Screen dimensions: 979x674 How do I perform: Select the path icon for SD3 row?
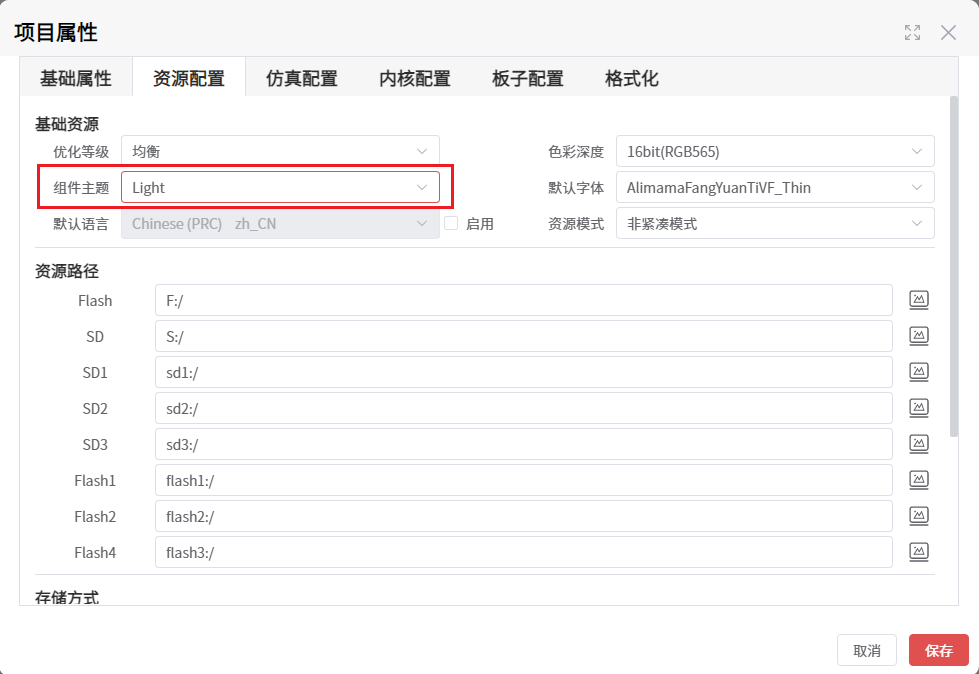tap(918, 443)
